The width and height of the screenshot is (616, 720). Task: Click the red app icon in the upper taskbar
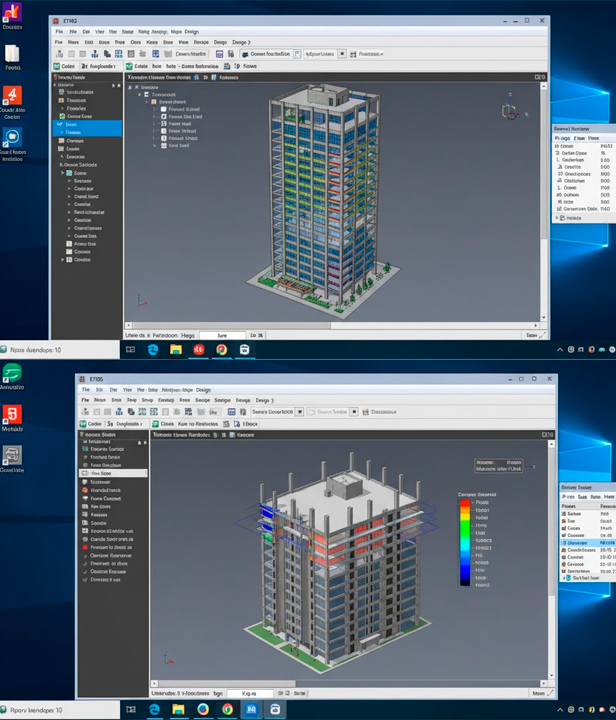198,349
